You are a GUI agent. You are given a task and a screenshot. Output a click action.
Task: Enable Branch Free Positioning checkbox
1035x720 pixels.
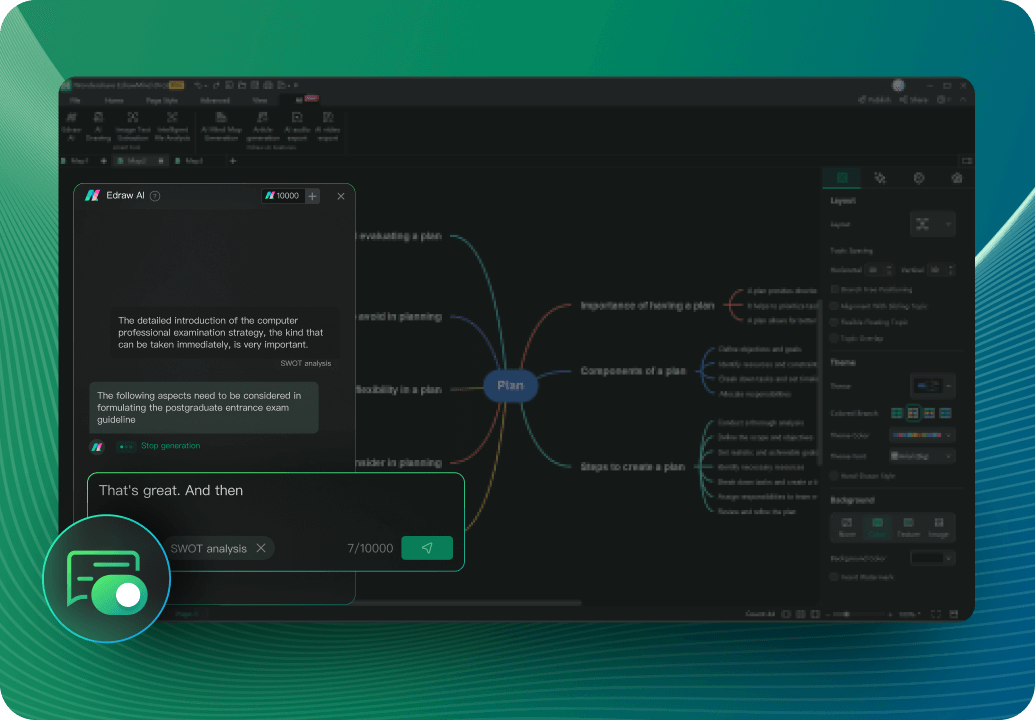(x=835, y=289)
